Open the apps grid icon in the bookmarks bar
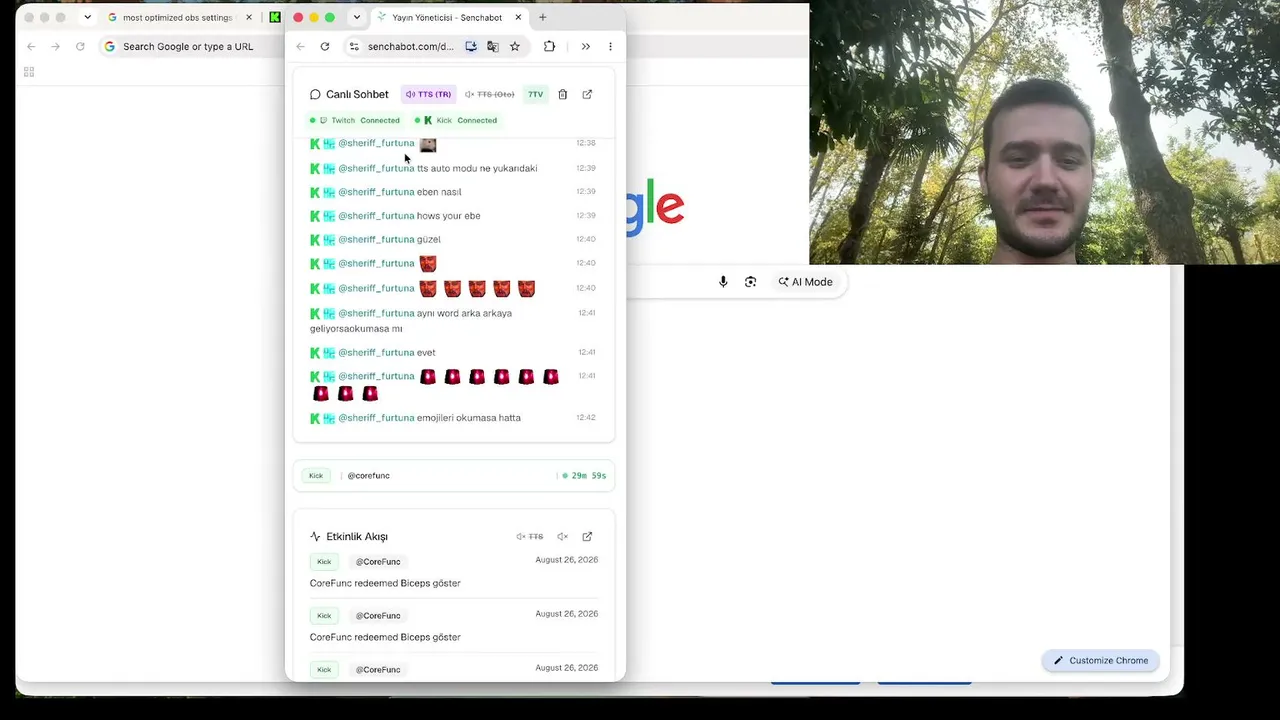 29,72
